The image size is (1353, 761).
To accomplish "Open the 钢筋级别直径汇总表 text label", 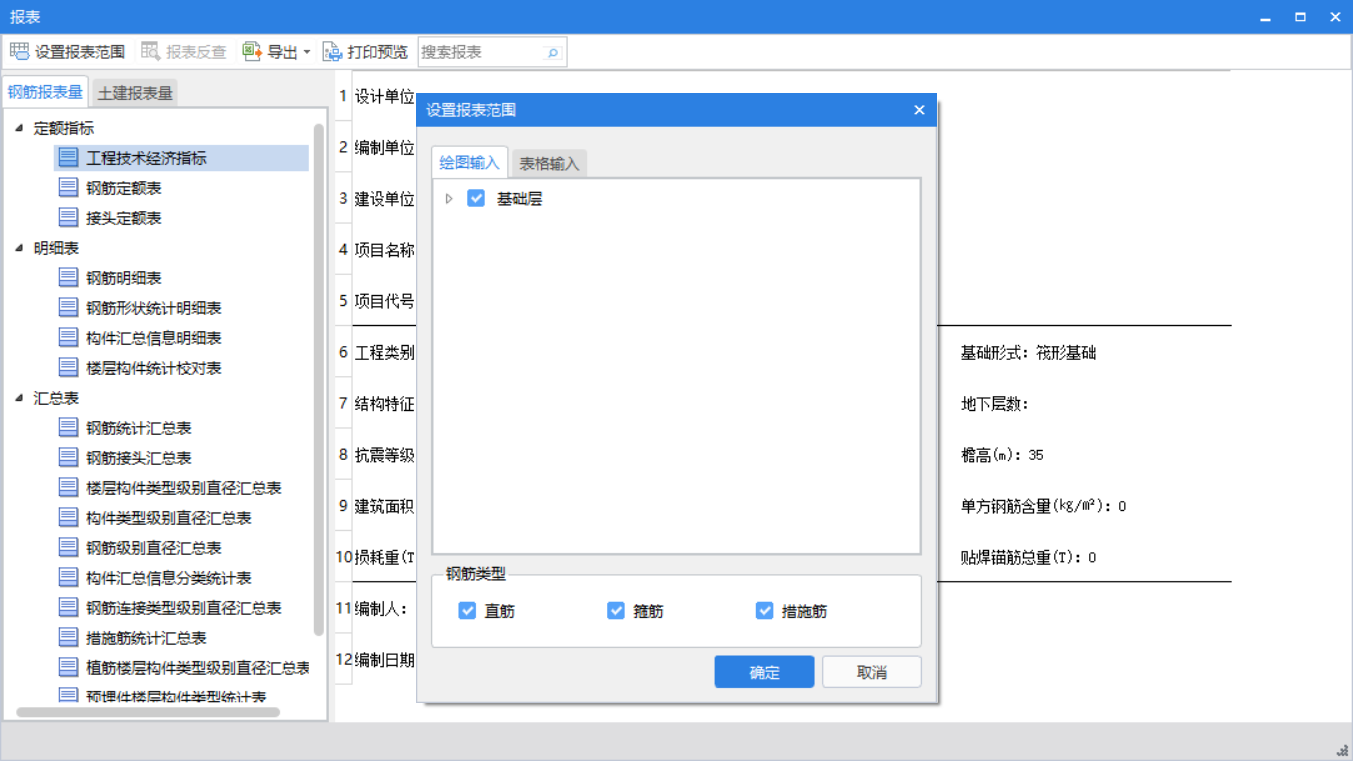I will (154, 548).
